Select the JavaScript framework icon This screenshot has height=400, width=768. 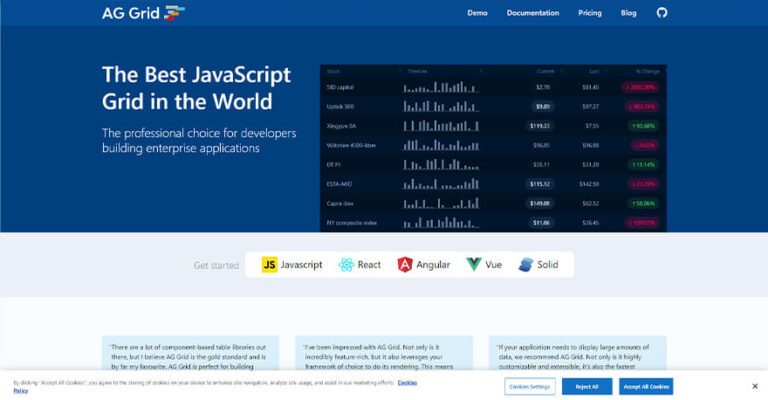point(269,265)
